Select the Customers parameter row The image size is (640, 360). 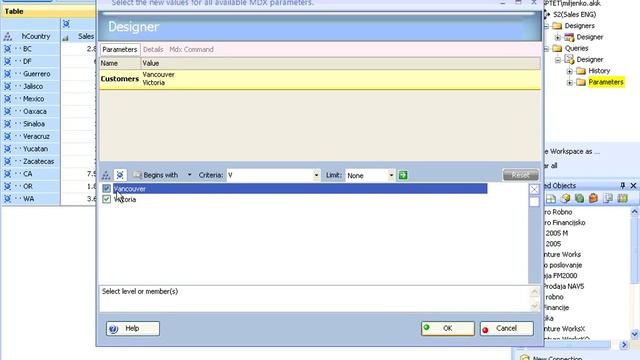coord(320,79)
